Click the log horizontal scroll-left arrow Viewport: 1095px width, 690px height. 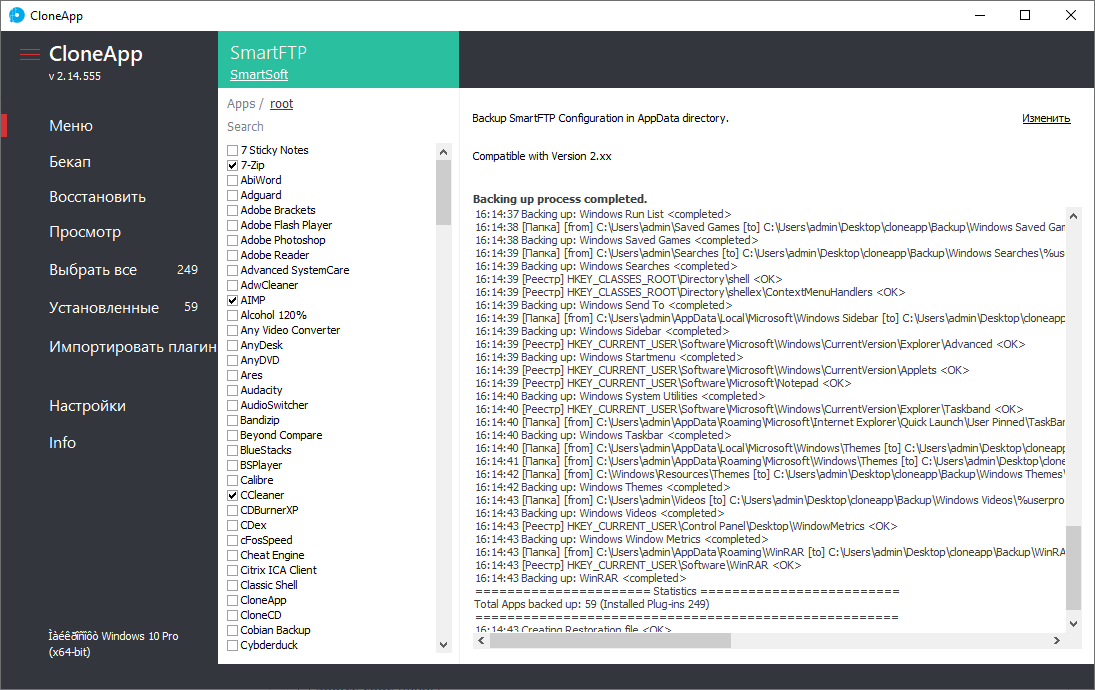481,640
